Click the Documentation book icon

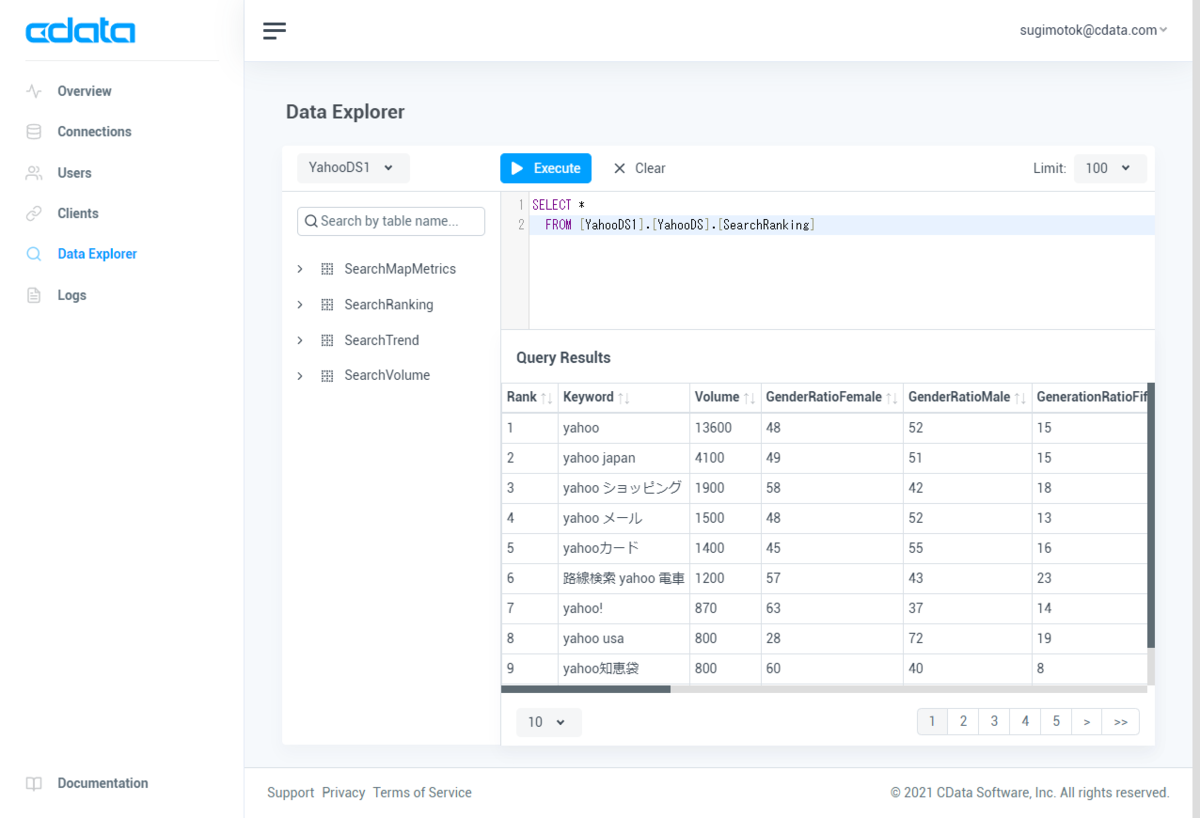click(x=34, y=783)
